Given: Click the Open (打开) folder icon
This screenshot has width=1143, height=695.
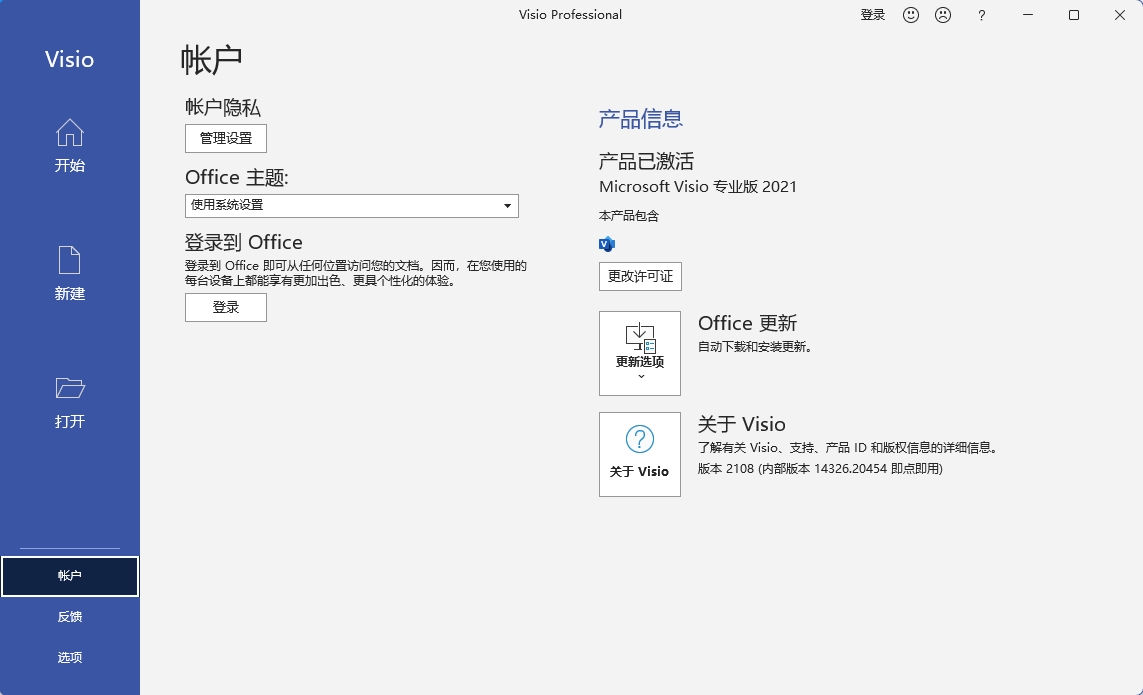Looking at the screenshot, I should (x=69, y=388).
